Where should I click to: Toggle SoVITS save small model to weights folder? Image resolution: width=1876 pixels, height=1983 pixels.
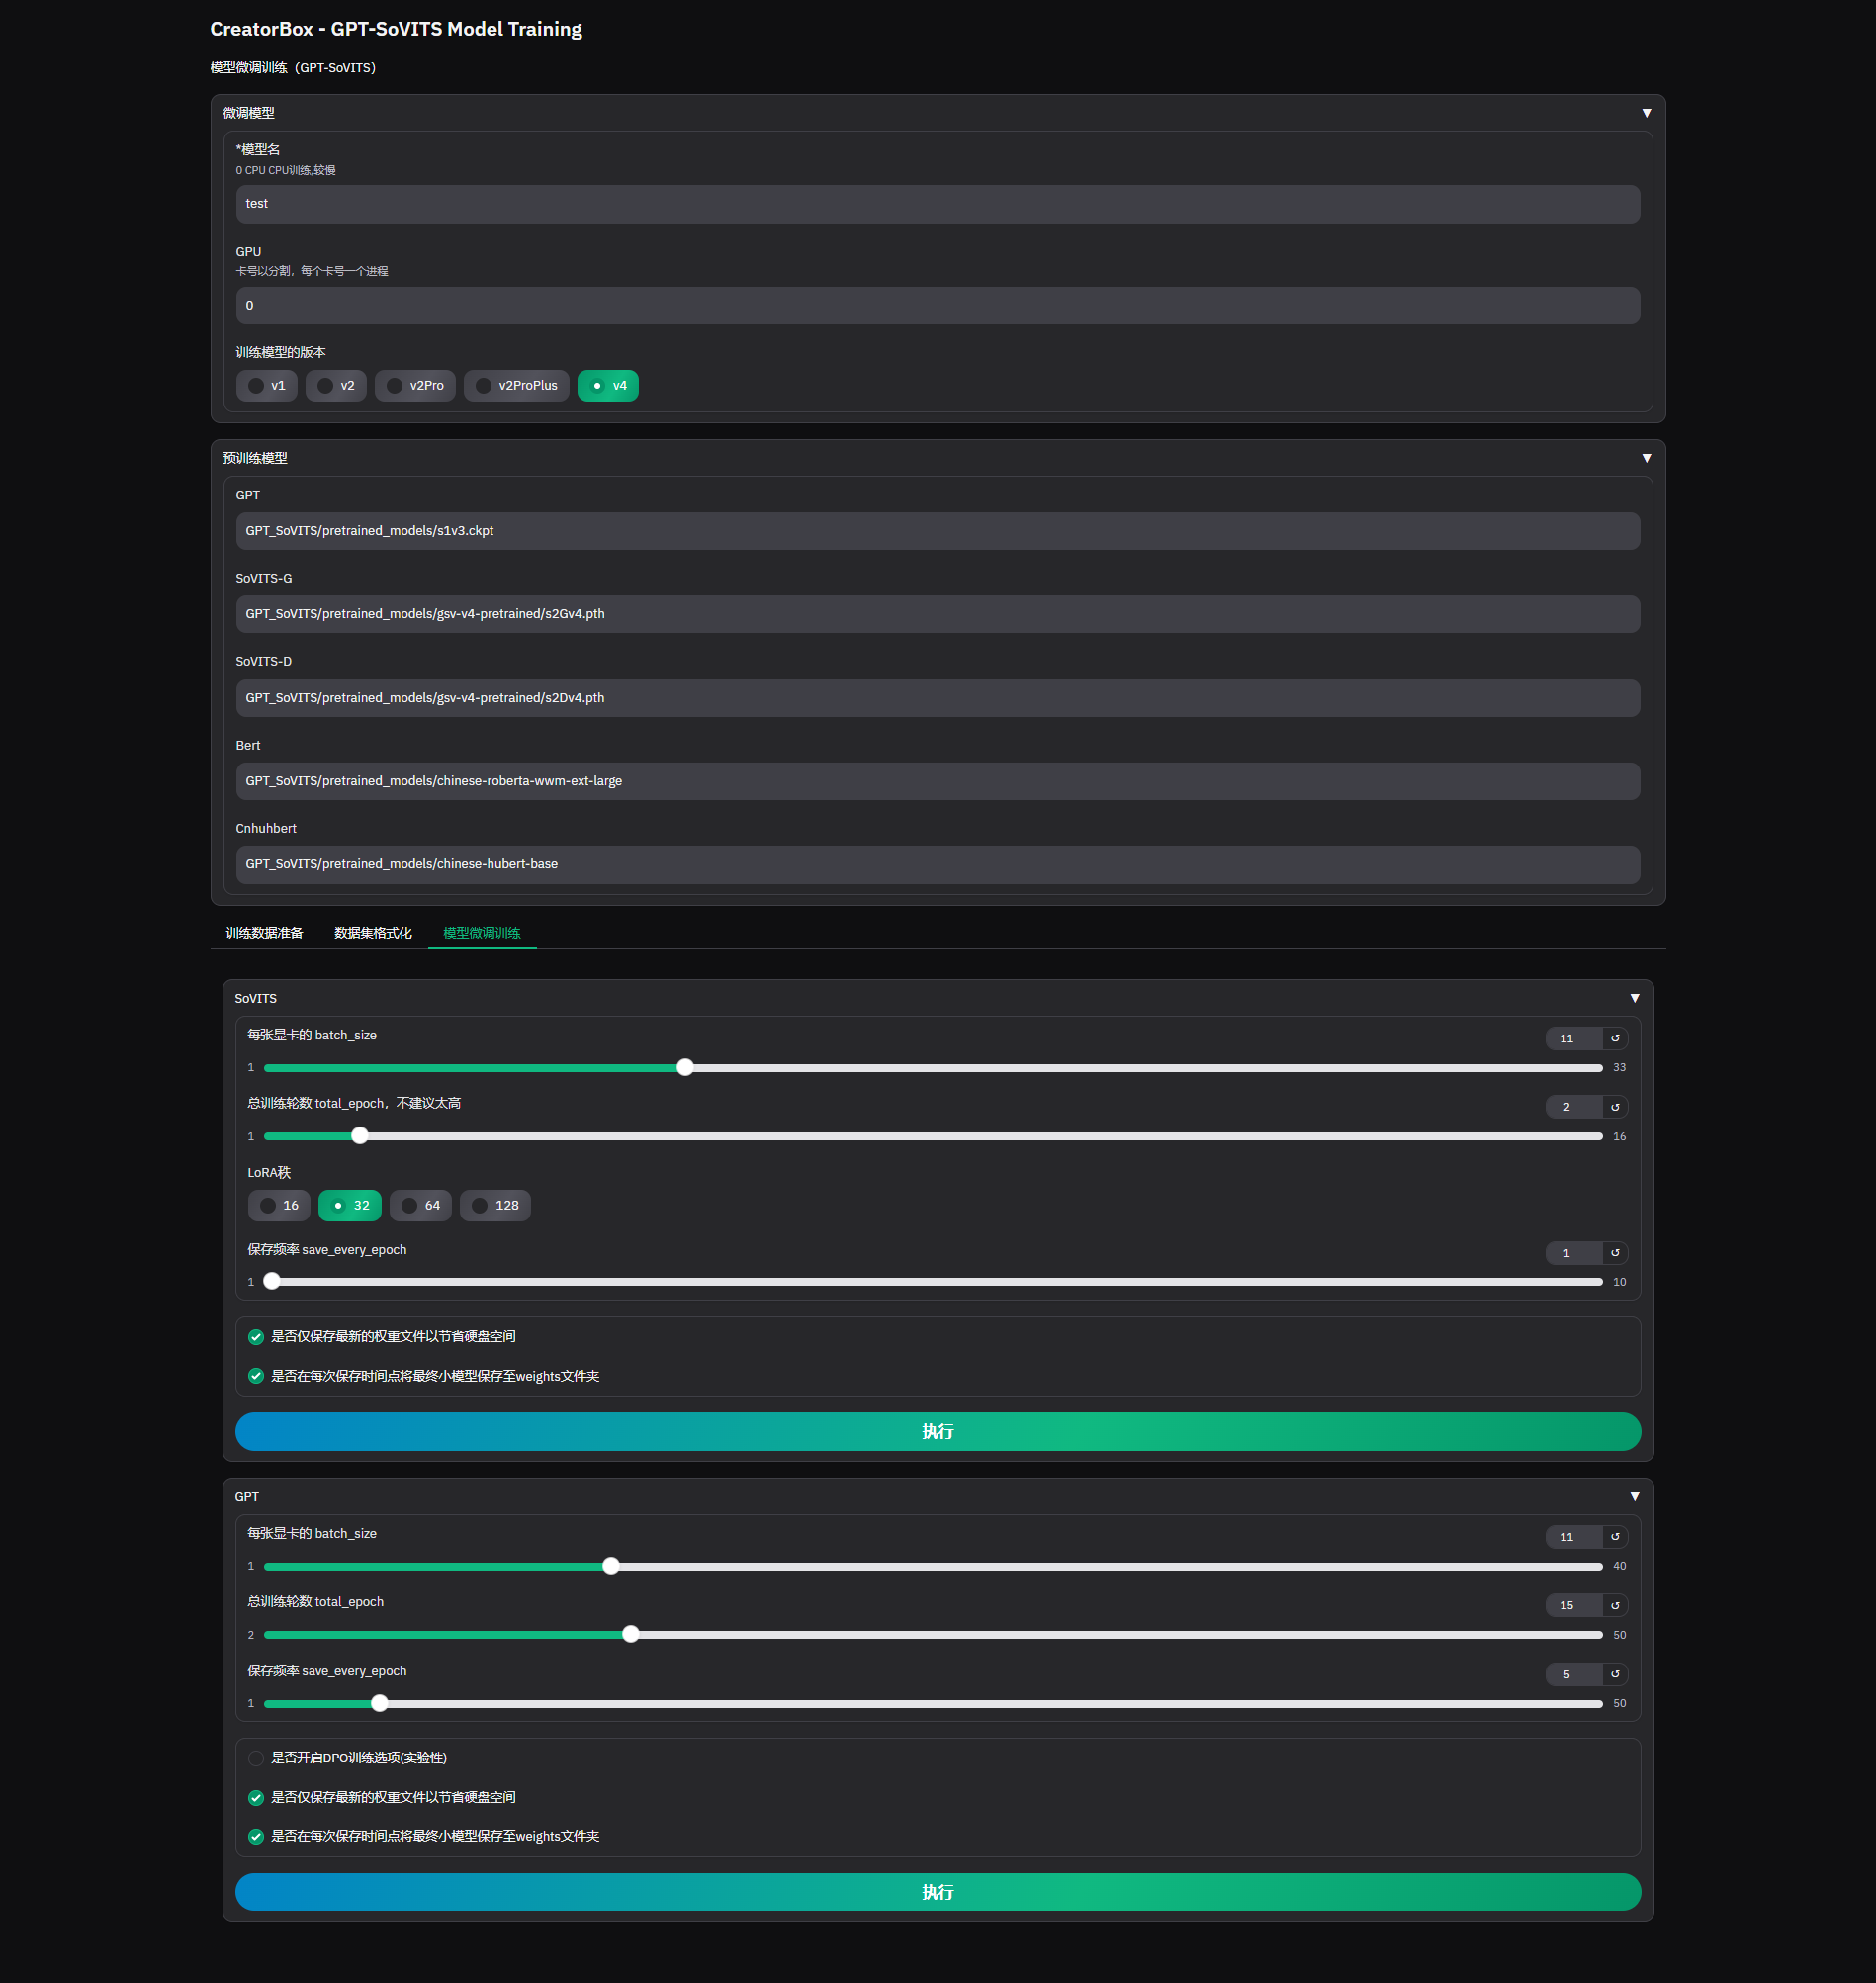256,1375
